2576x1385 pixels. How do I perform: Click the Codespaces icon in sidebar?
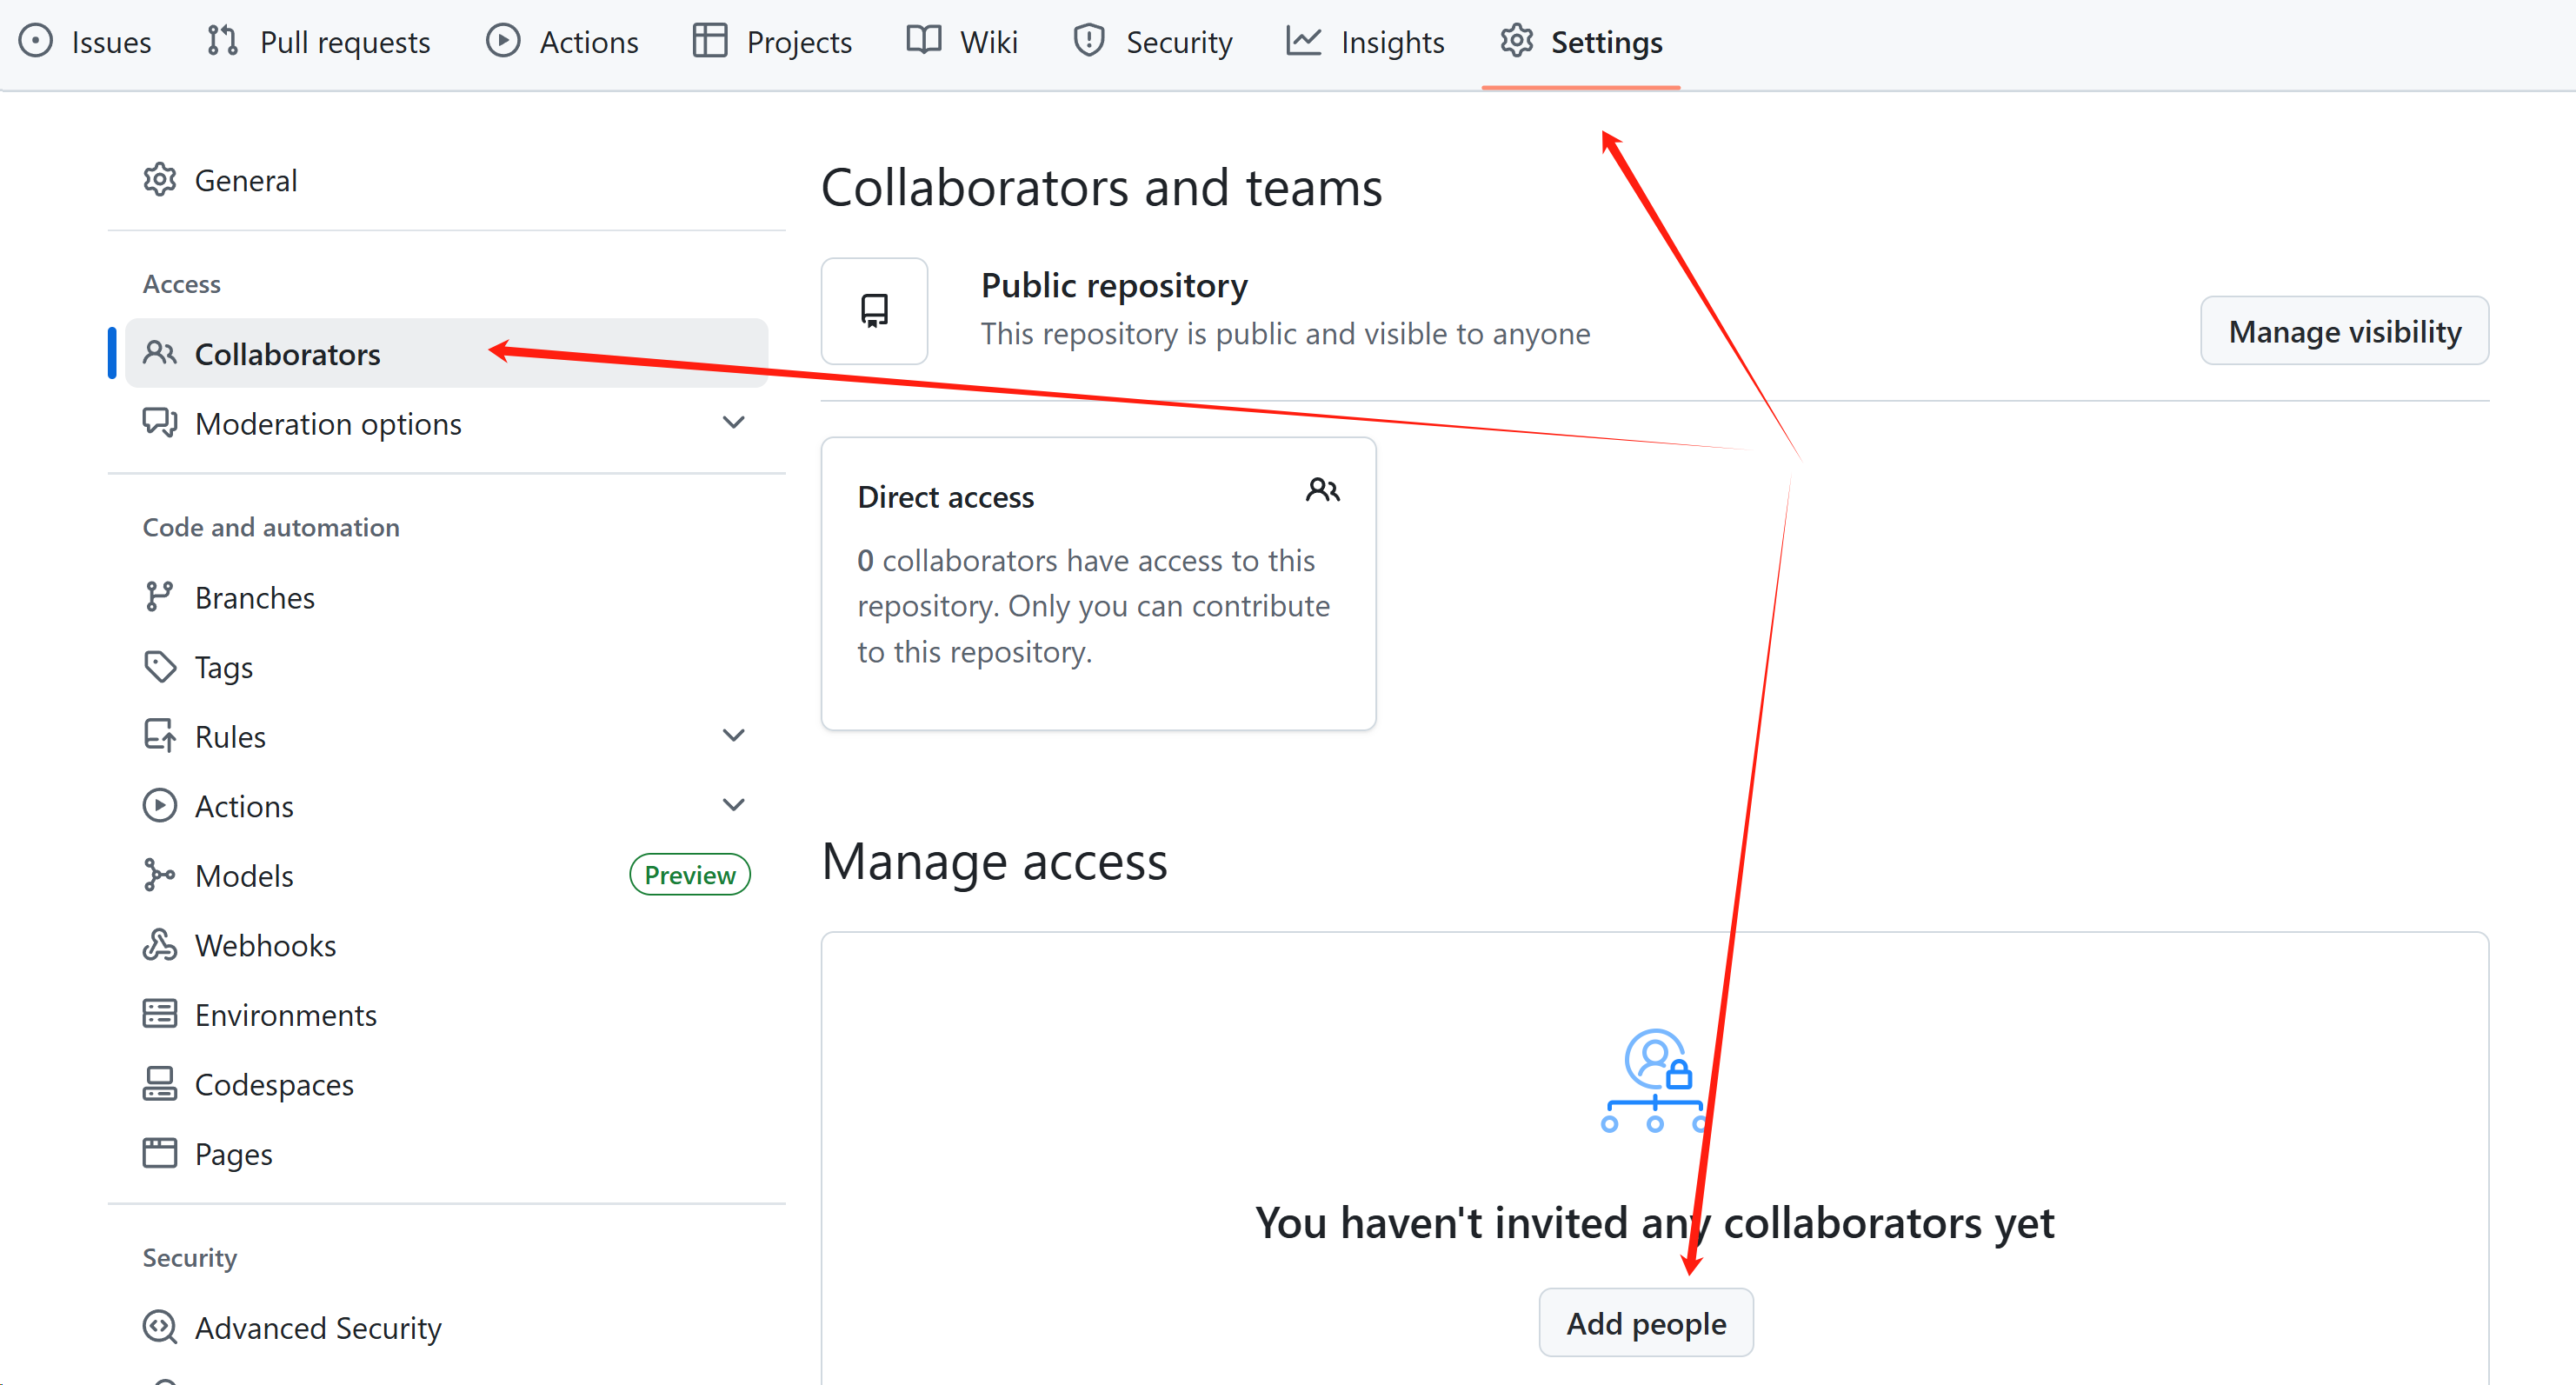tap(159, 1084)
